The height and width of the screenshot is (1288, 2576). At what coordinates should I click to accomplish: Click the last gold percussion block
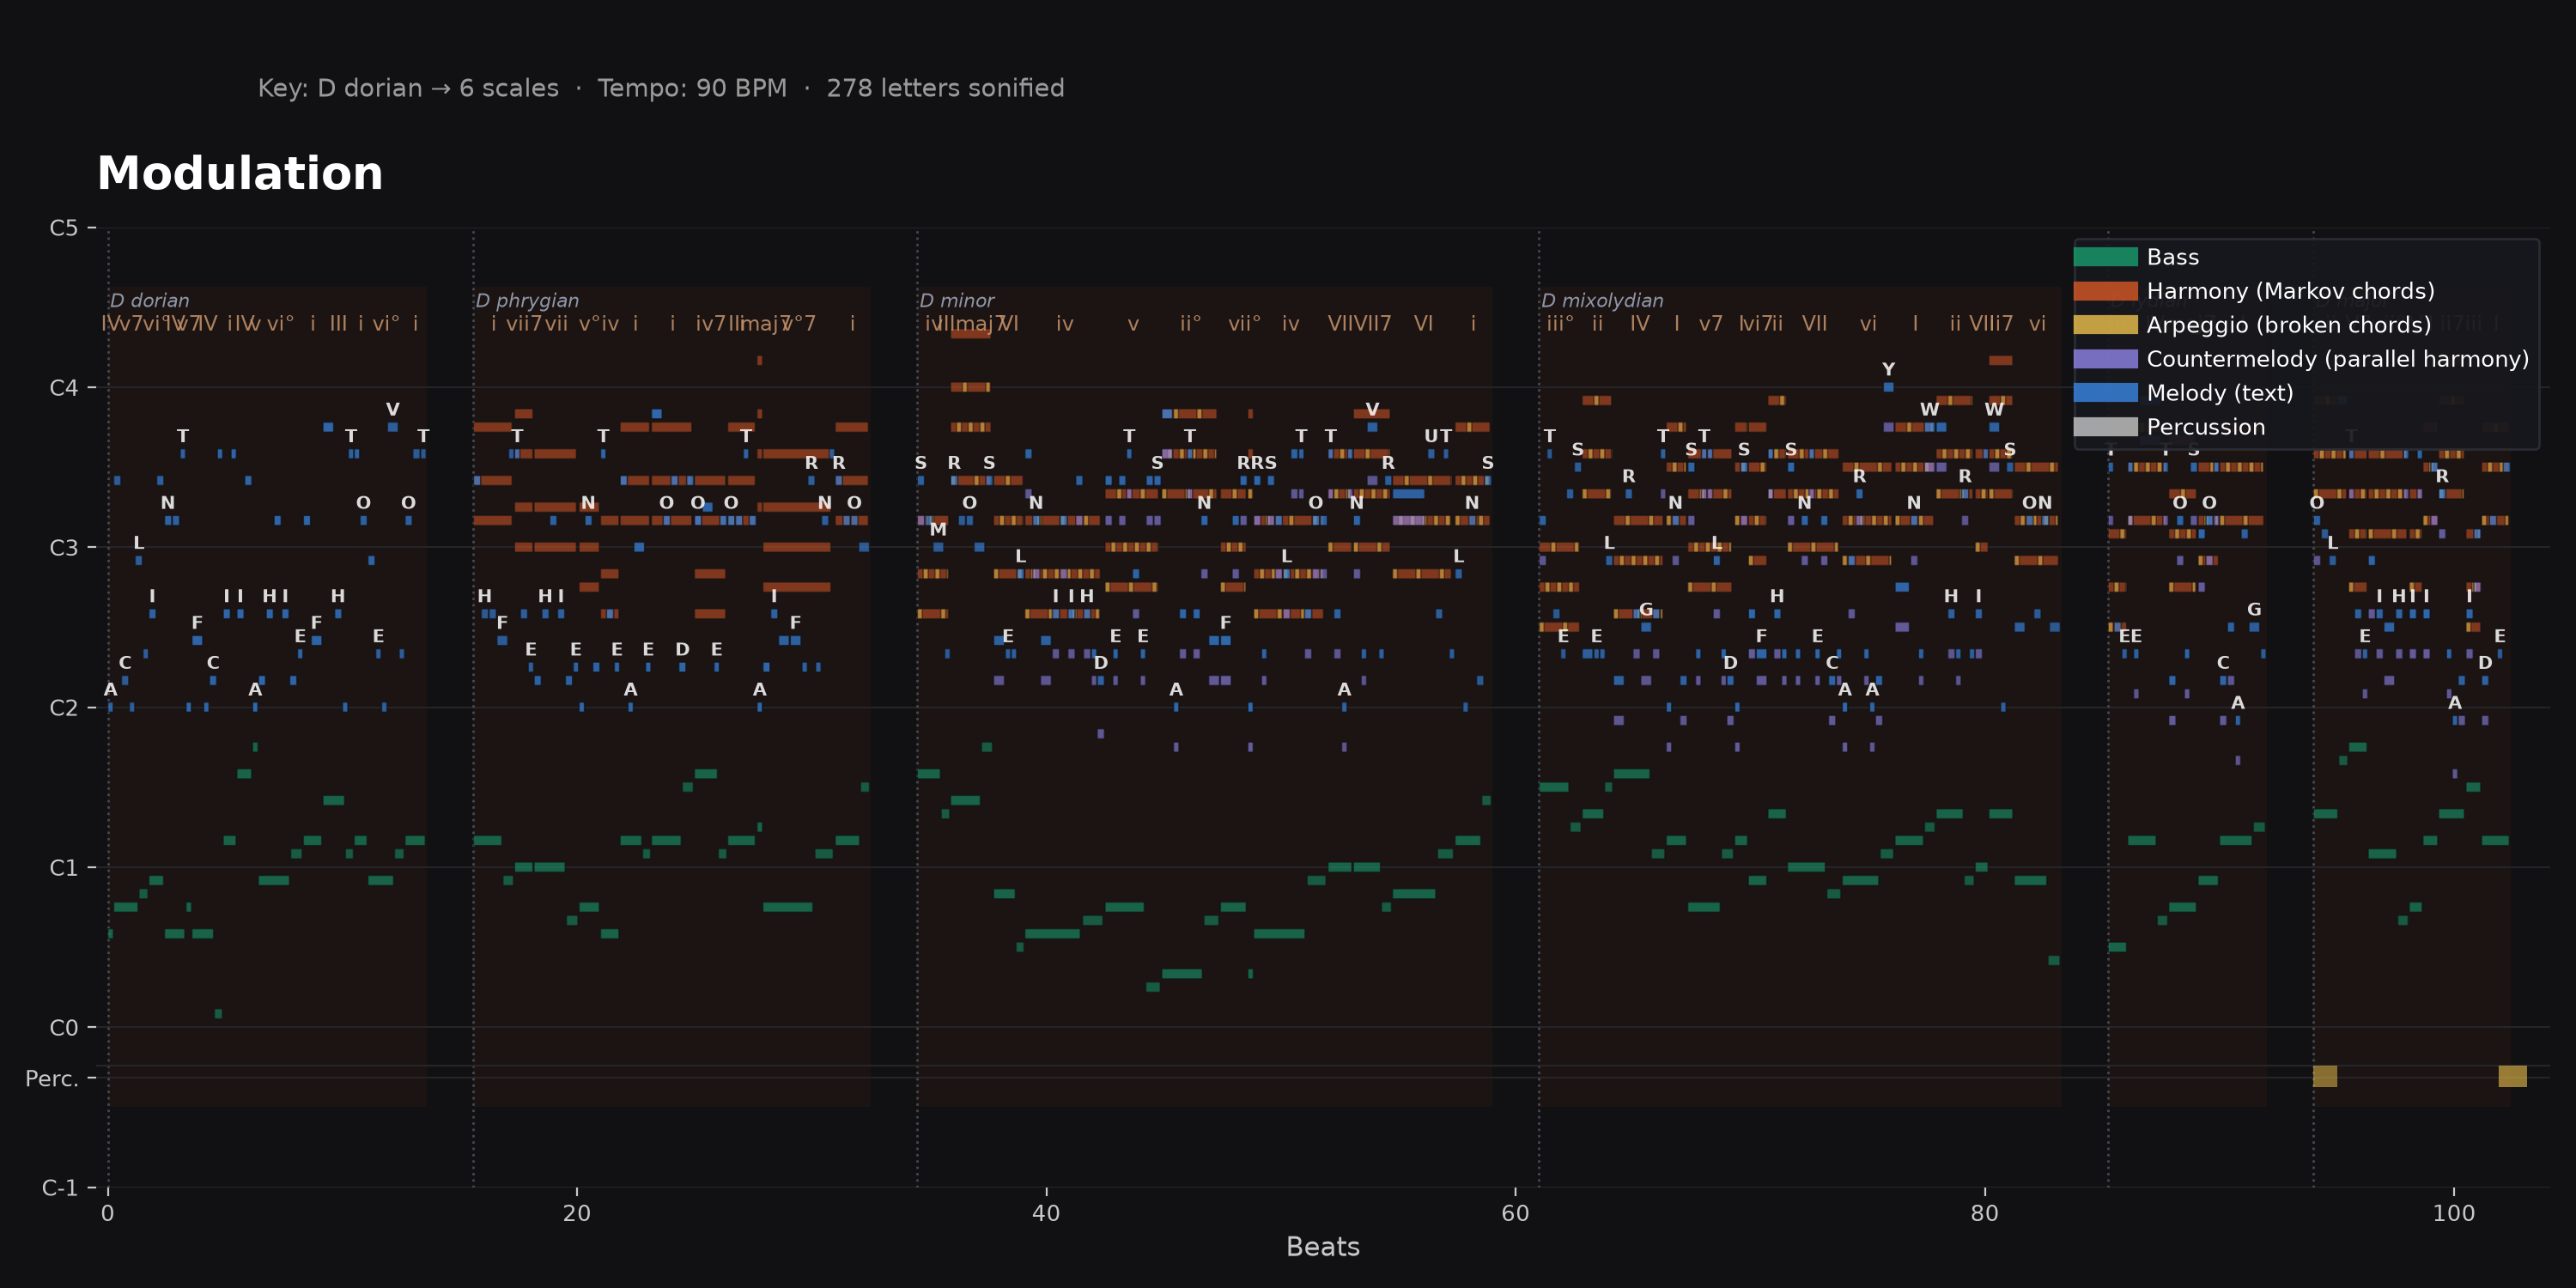[x=2512, y=1076]
